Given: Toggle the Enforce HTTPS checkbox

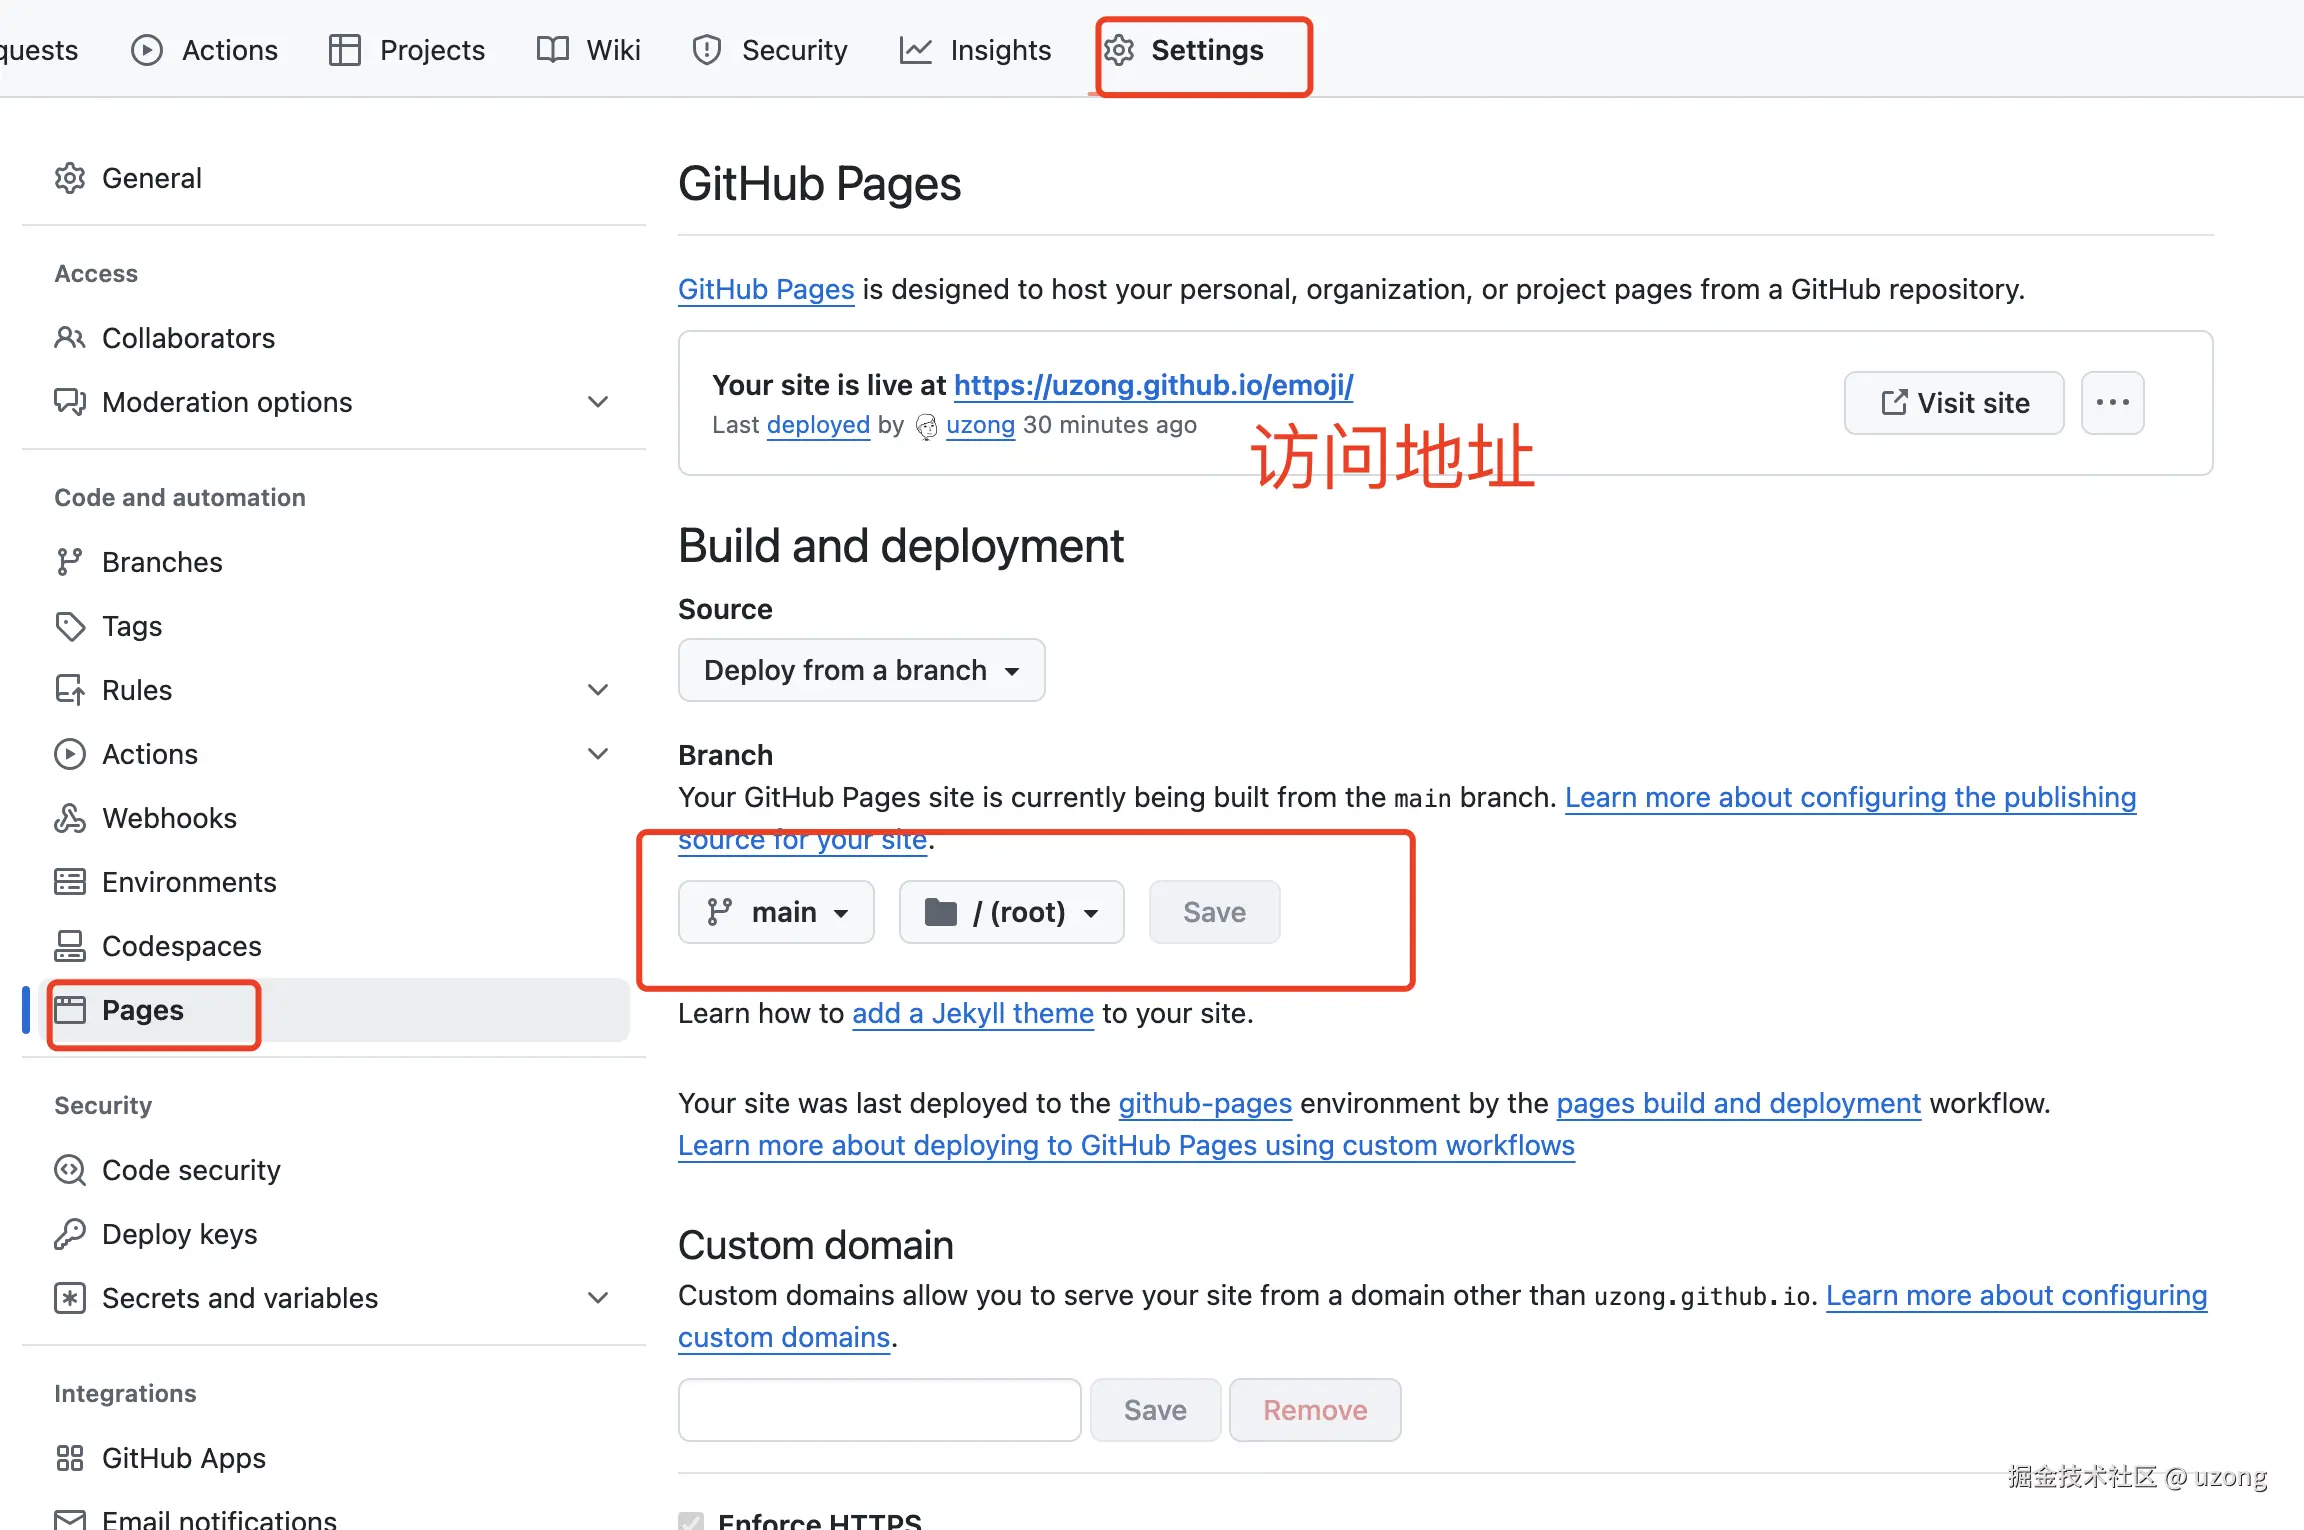Looking at the screenshot, I should pyautogui.click(x=691, y=1521).
